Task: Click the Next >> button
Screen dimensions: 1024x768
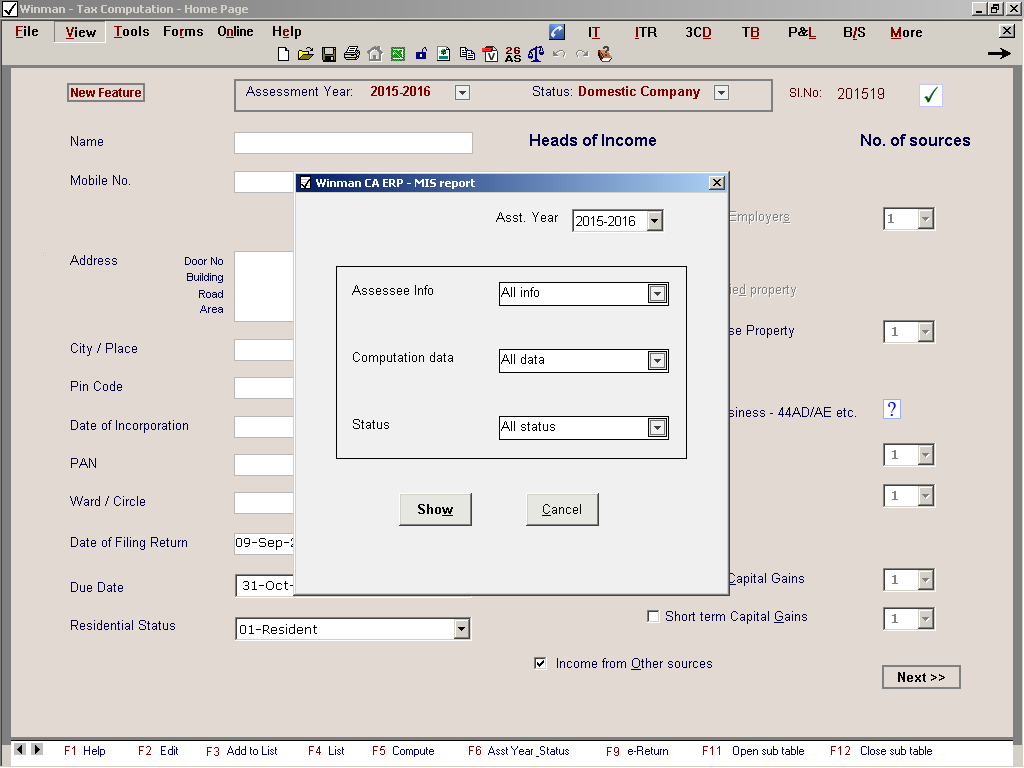Action: [921, 677]
